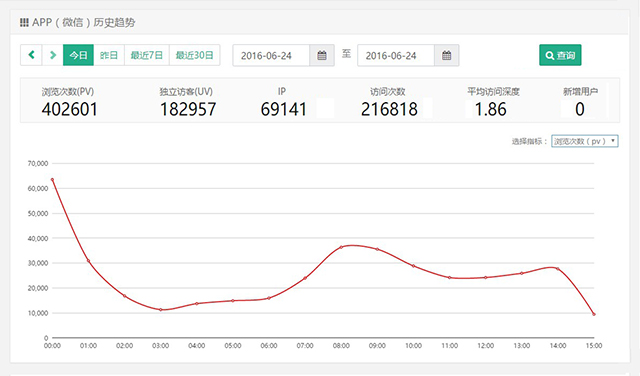Click the average depth value 1.86
Image resolution: width=640 pixels, height=376 pixels.
491,109
